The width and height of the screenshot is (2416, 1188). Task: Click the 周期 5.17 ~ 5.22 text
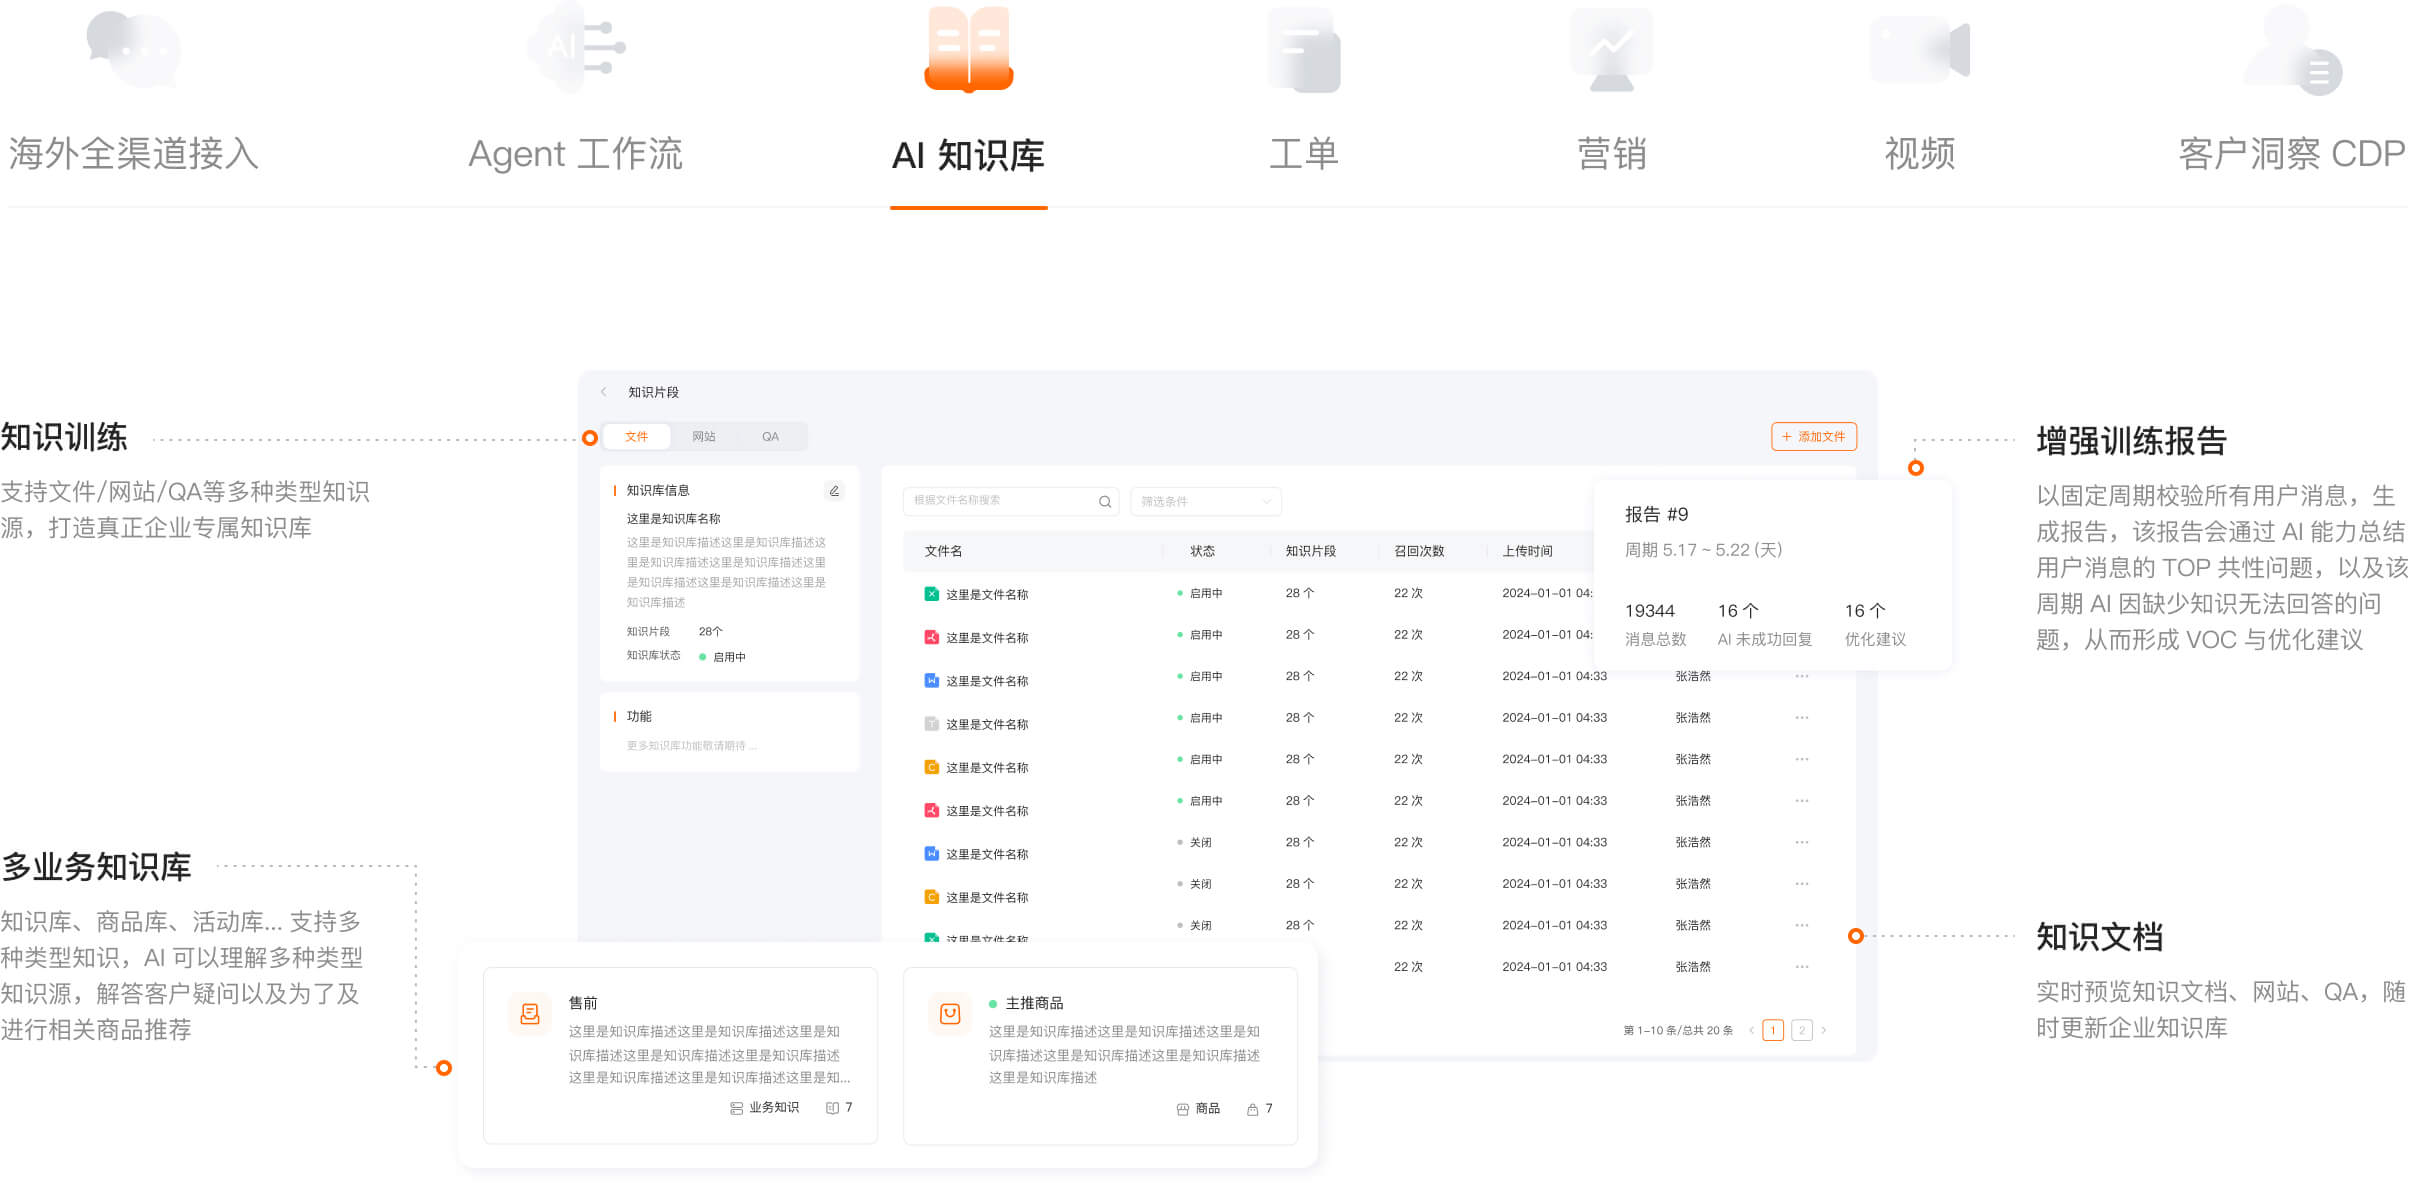[x=1703, y=550]
